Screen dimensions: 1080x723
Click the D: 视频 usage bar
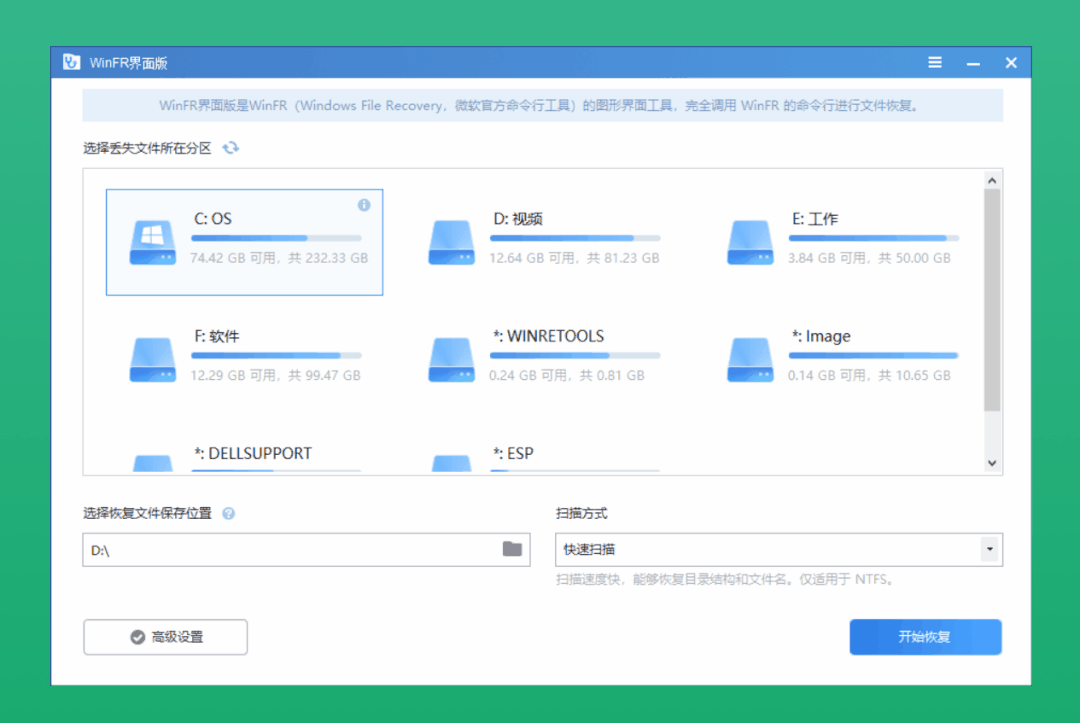click(575, 238)
